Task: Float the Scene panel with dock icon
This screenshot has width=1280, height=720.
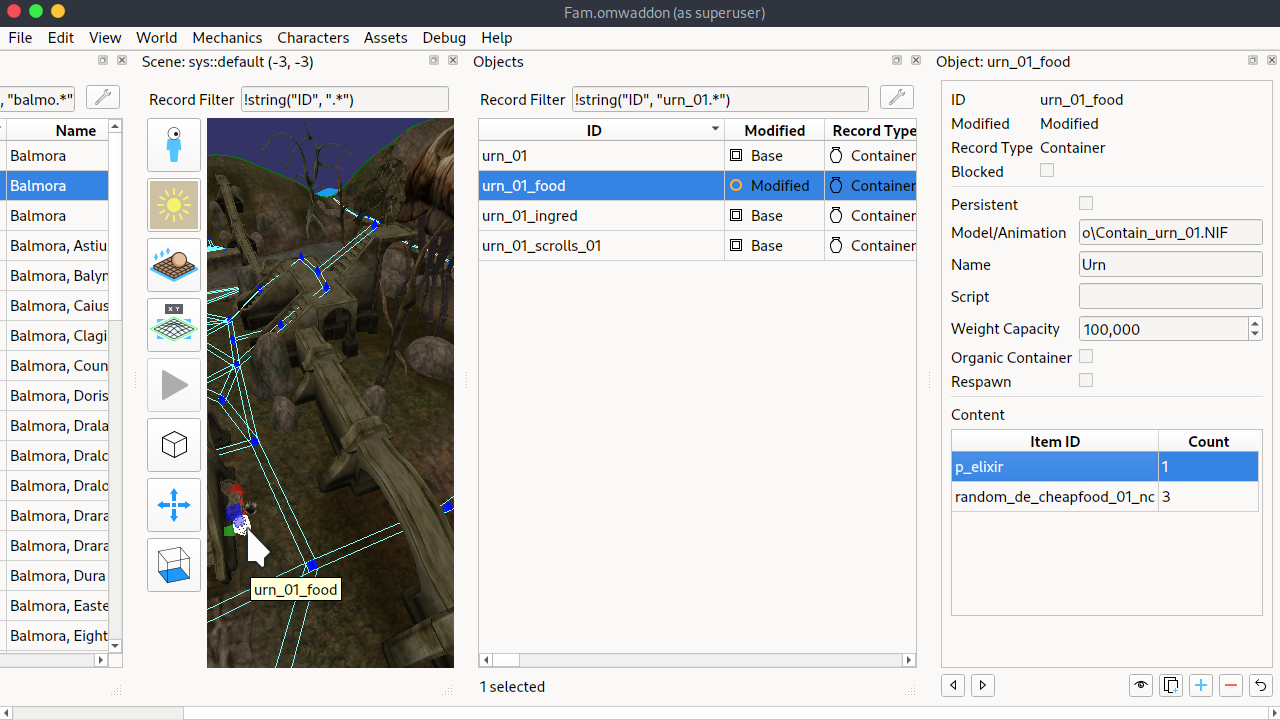Action: point(434,61)
